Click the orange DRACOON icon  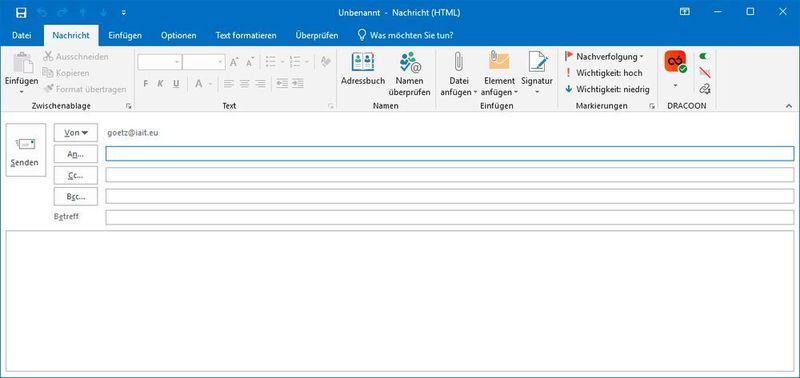pyautogui.click(x=675, y=62)
